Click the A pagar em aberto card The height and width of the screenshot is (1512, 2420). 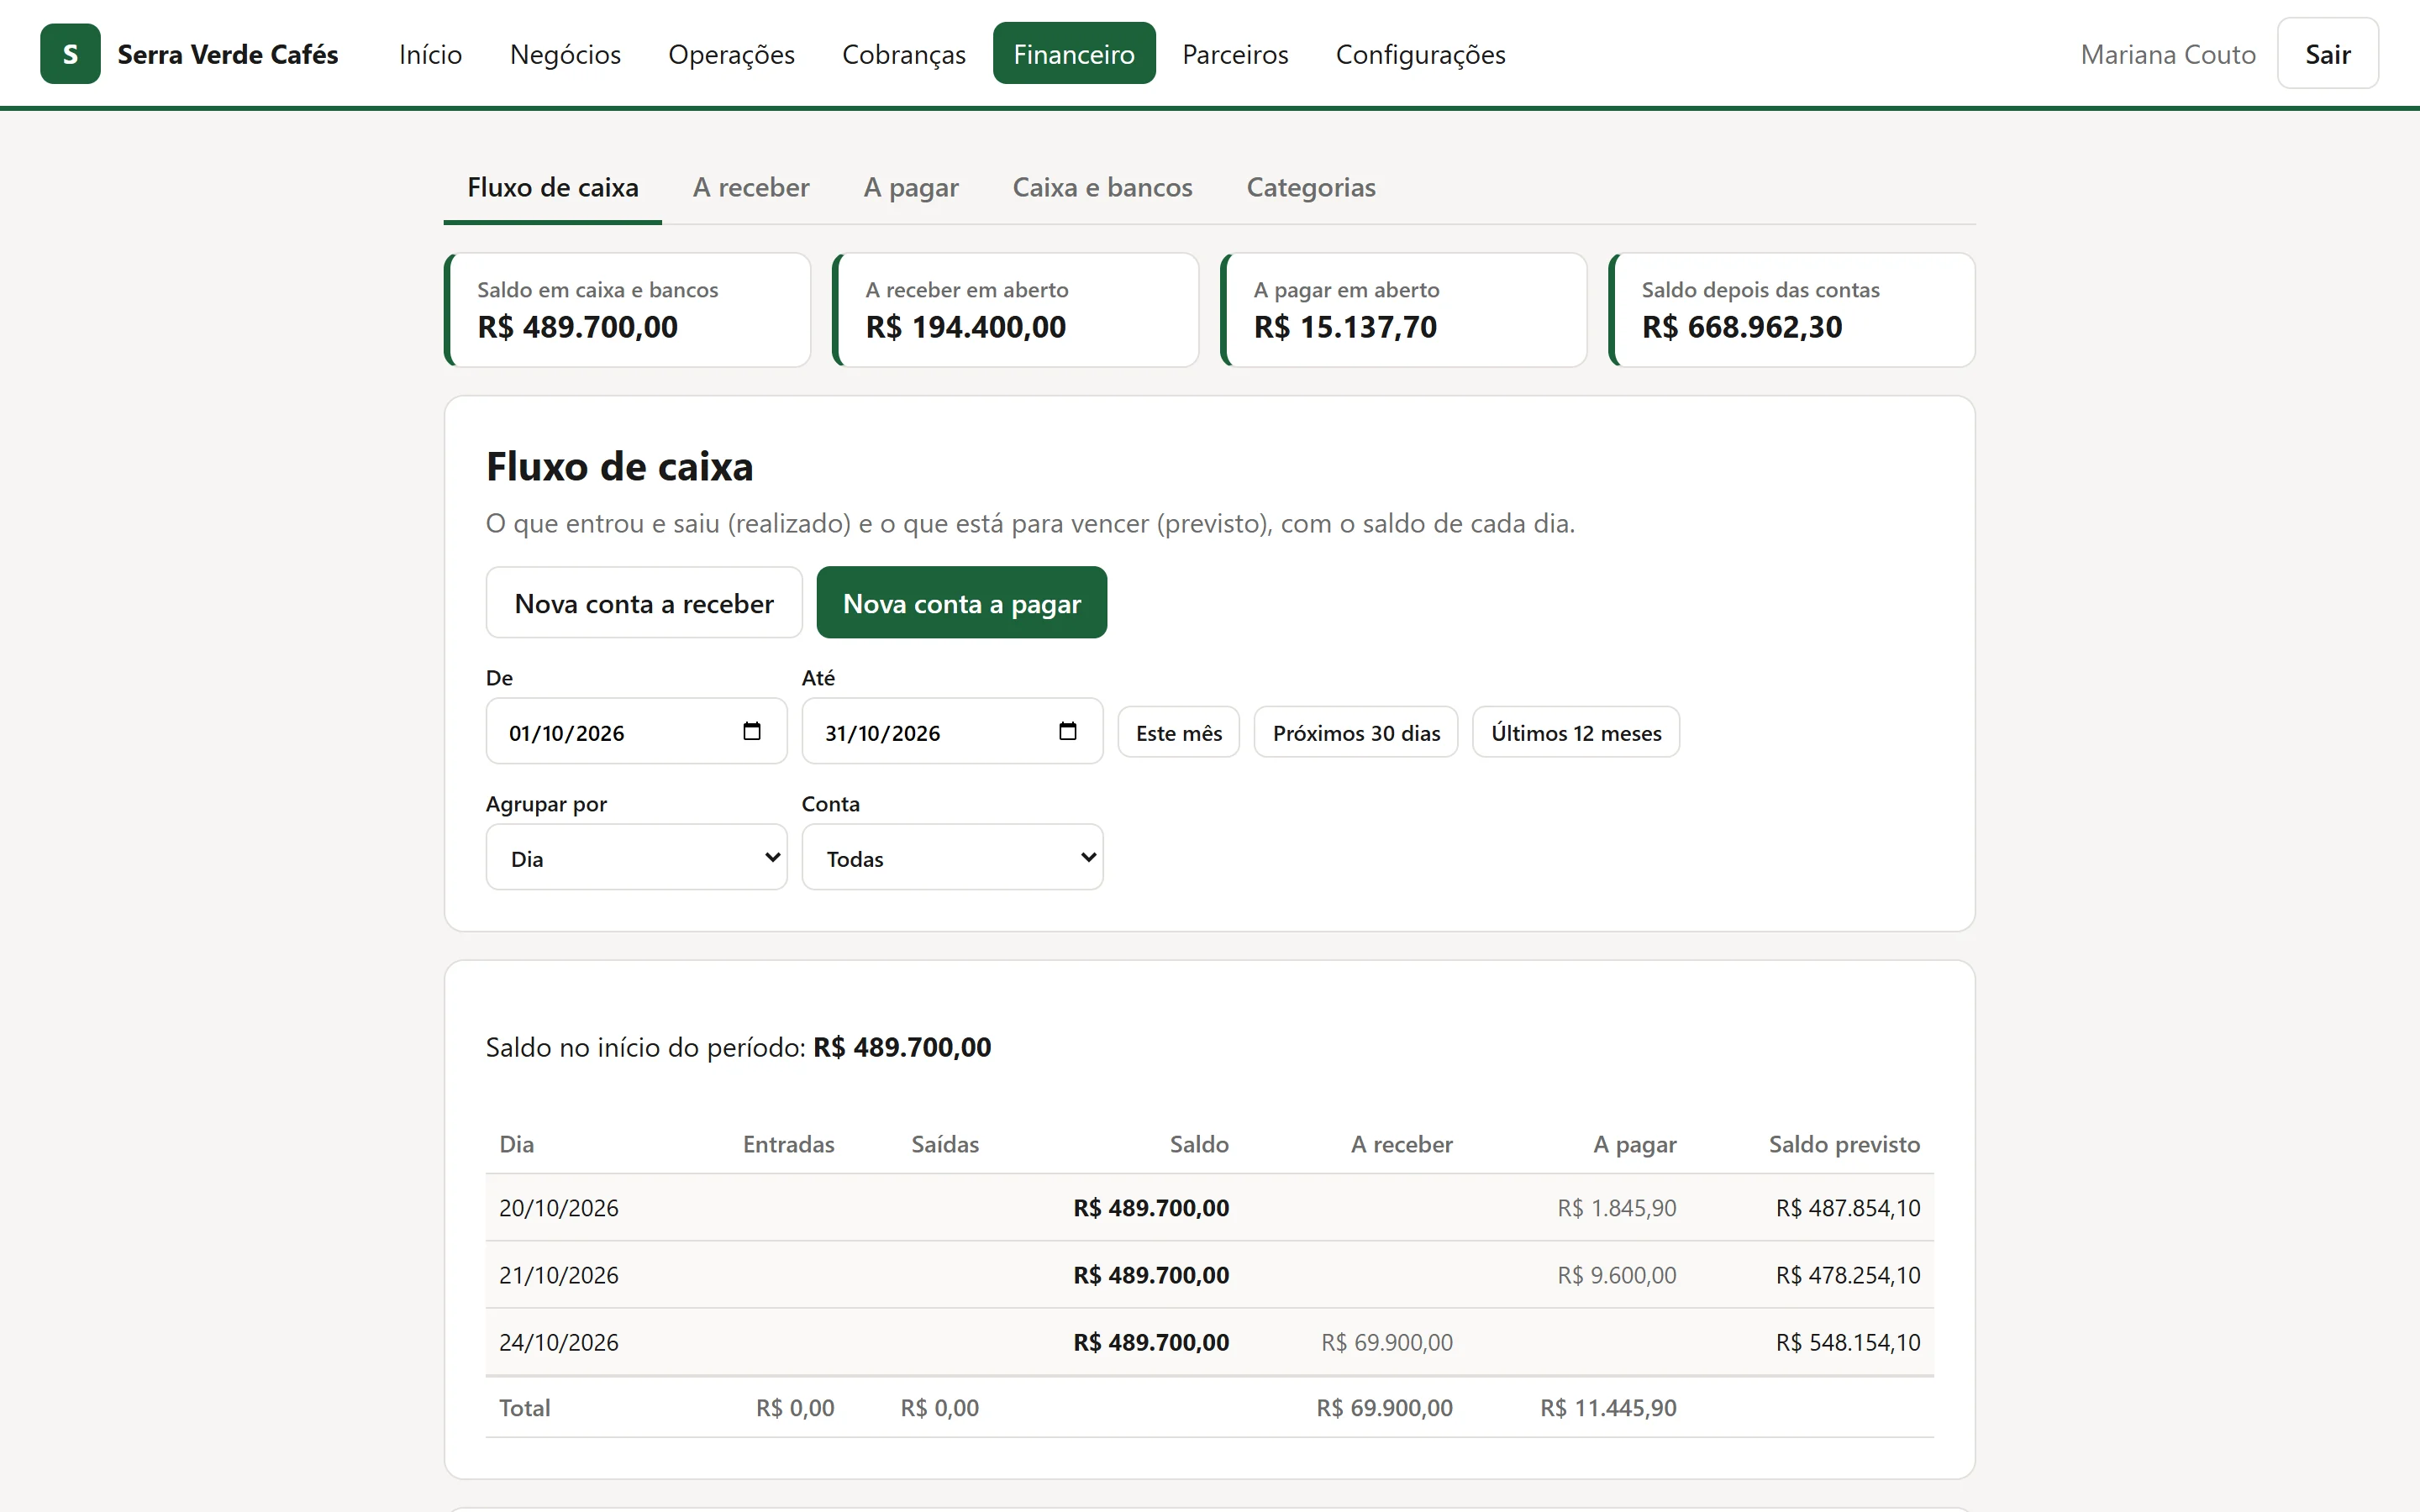(x=1403, y=310)
